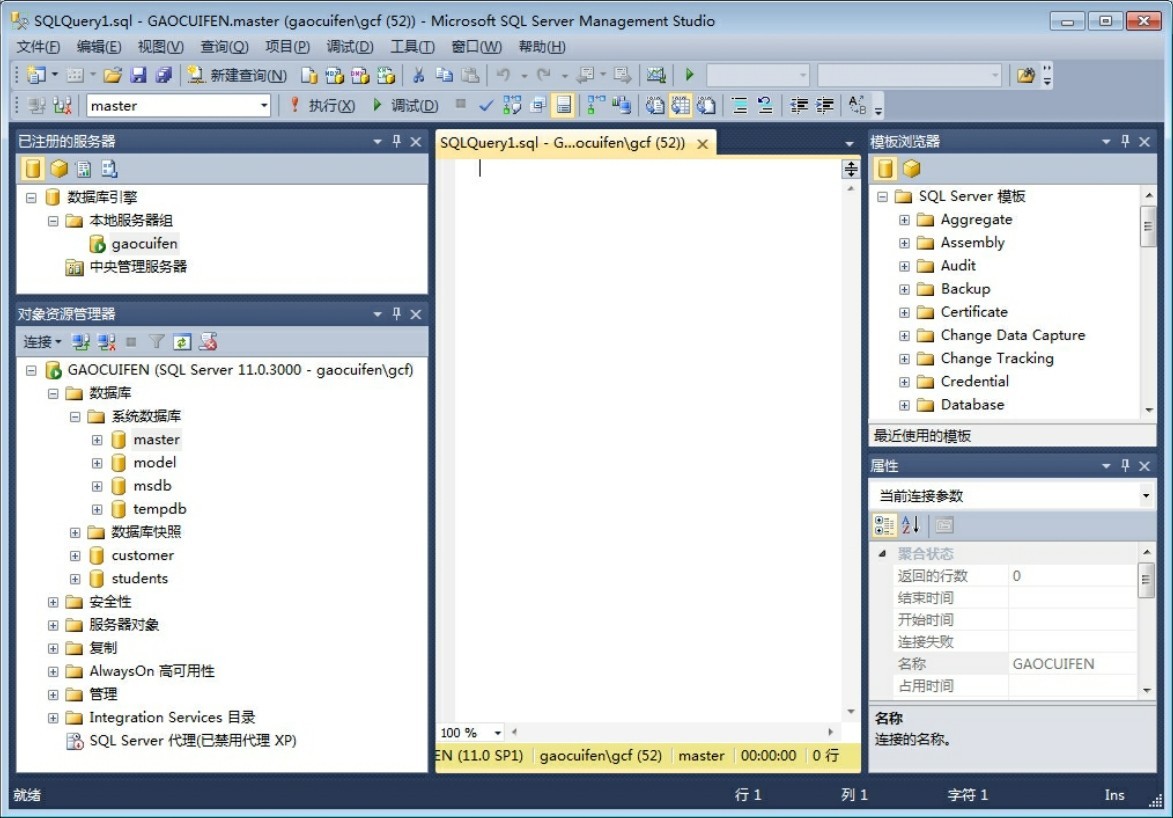Click the Change Connection icon
Viewport: 1173px width, 818px height.
pos(62,106)
